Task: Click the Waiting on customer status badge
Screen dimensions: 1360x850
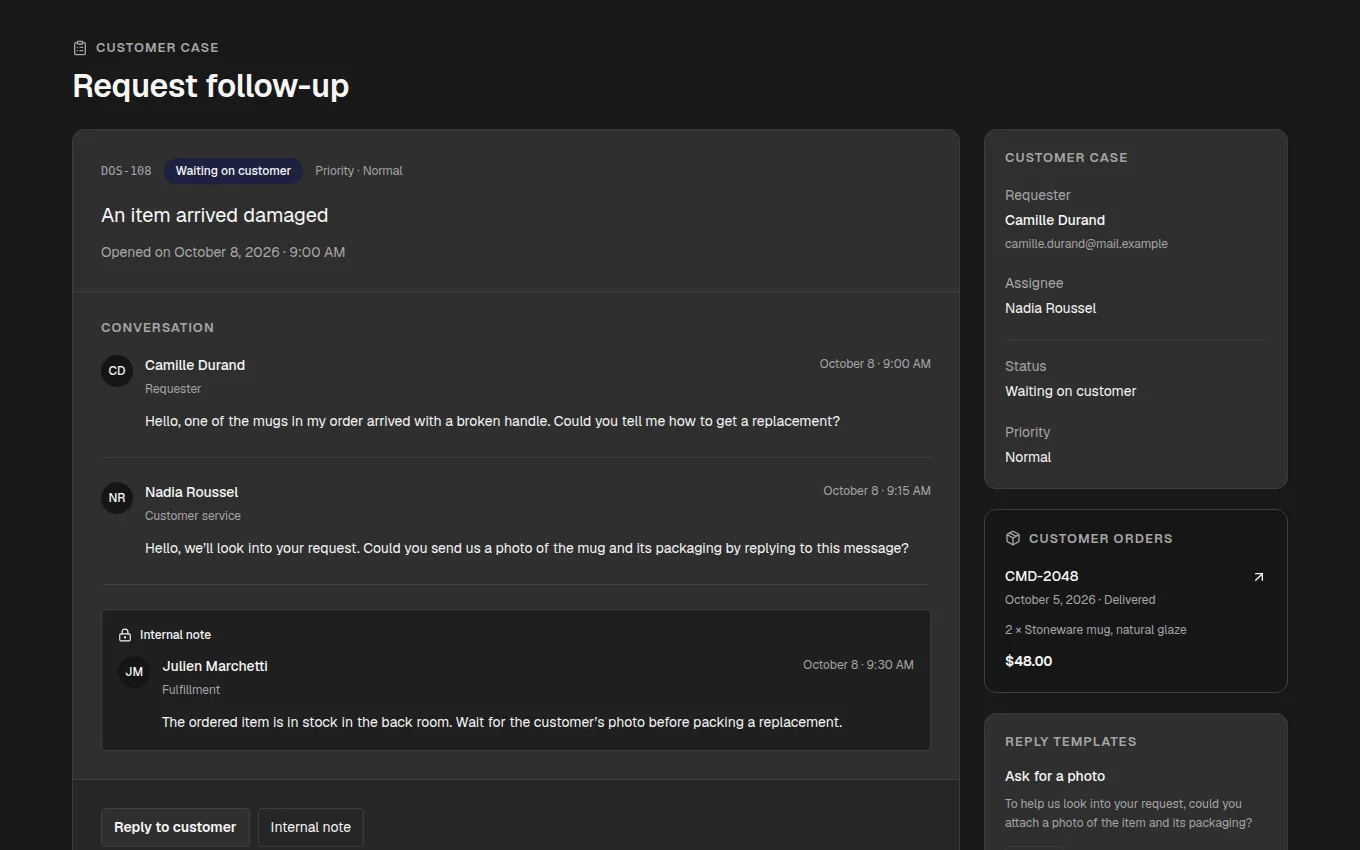Action: [233, 171]
